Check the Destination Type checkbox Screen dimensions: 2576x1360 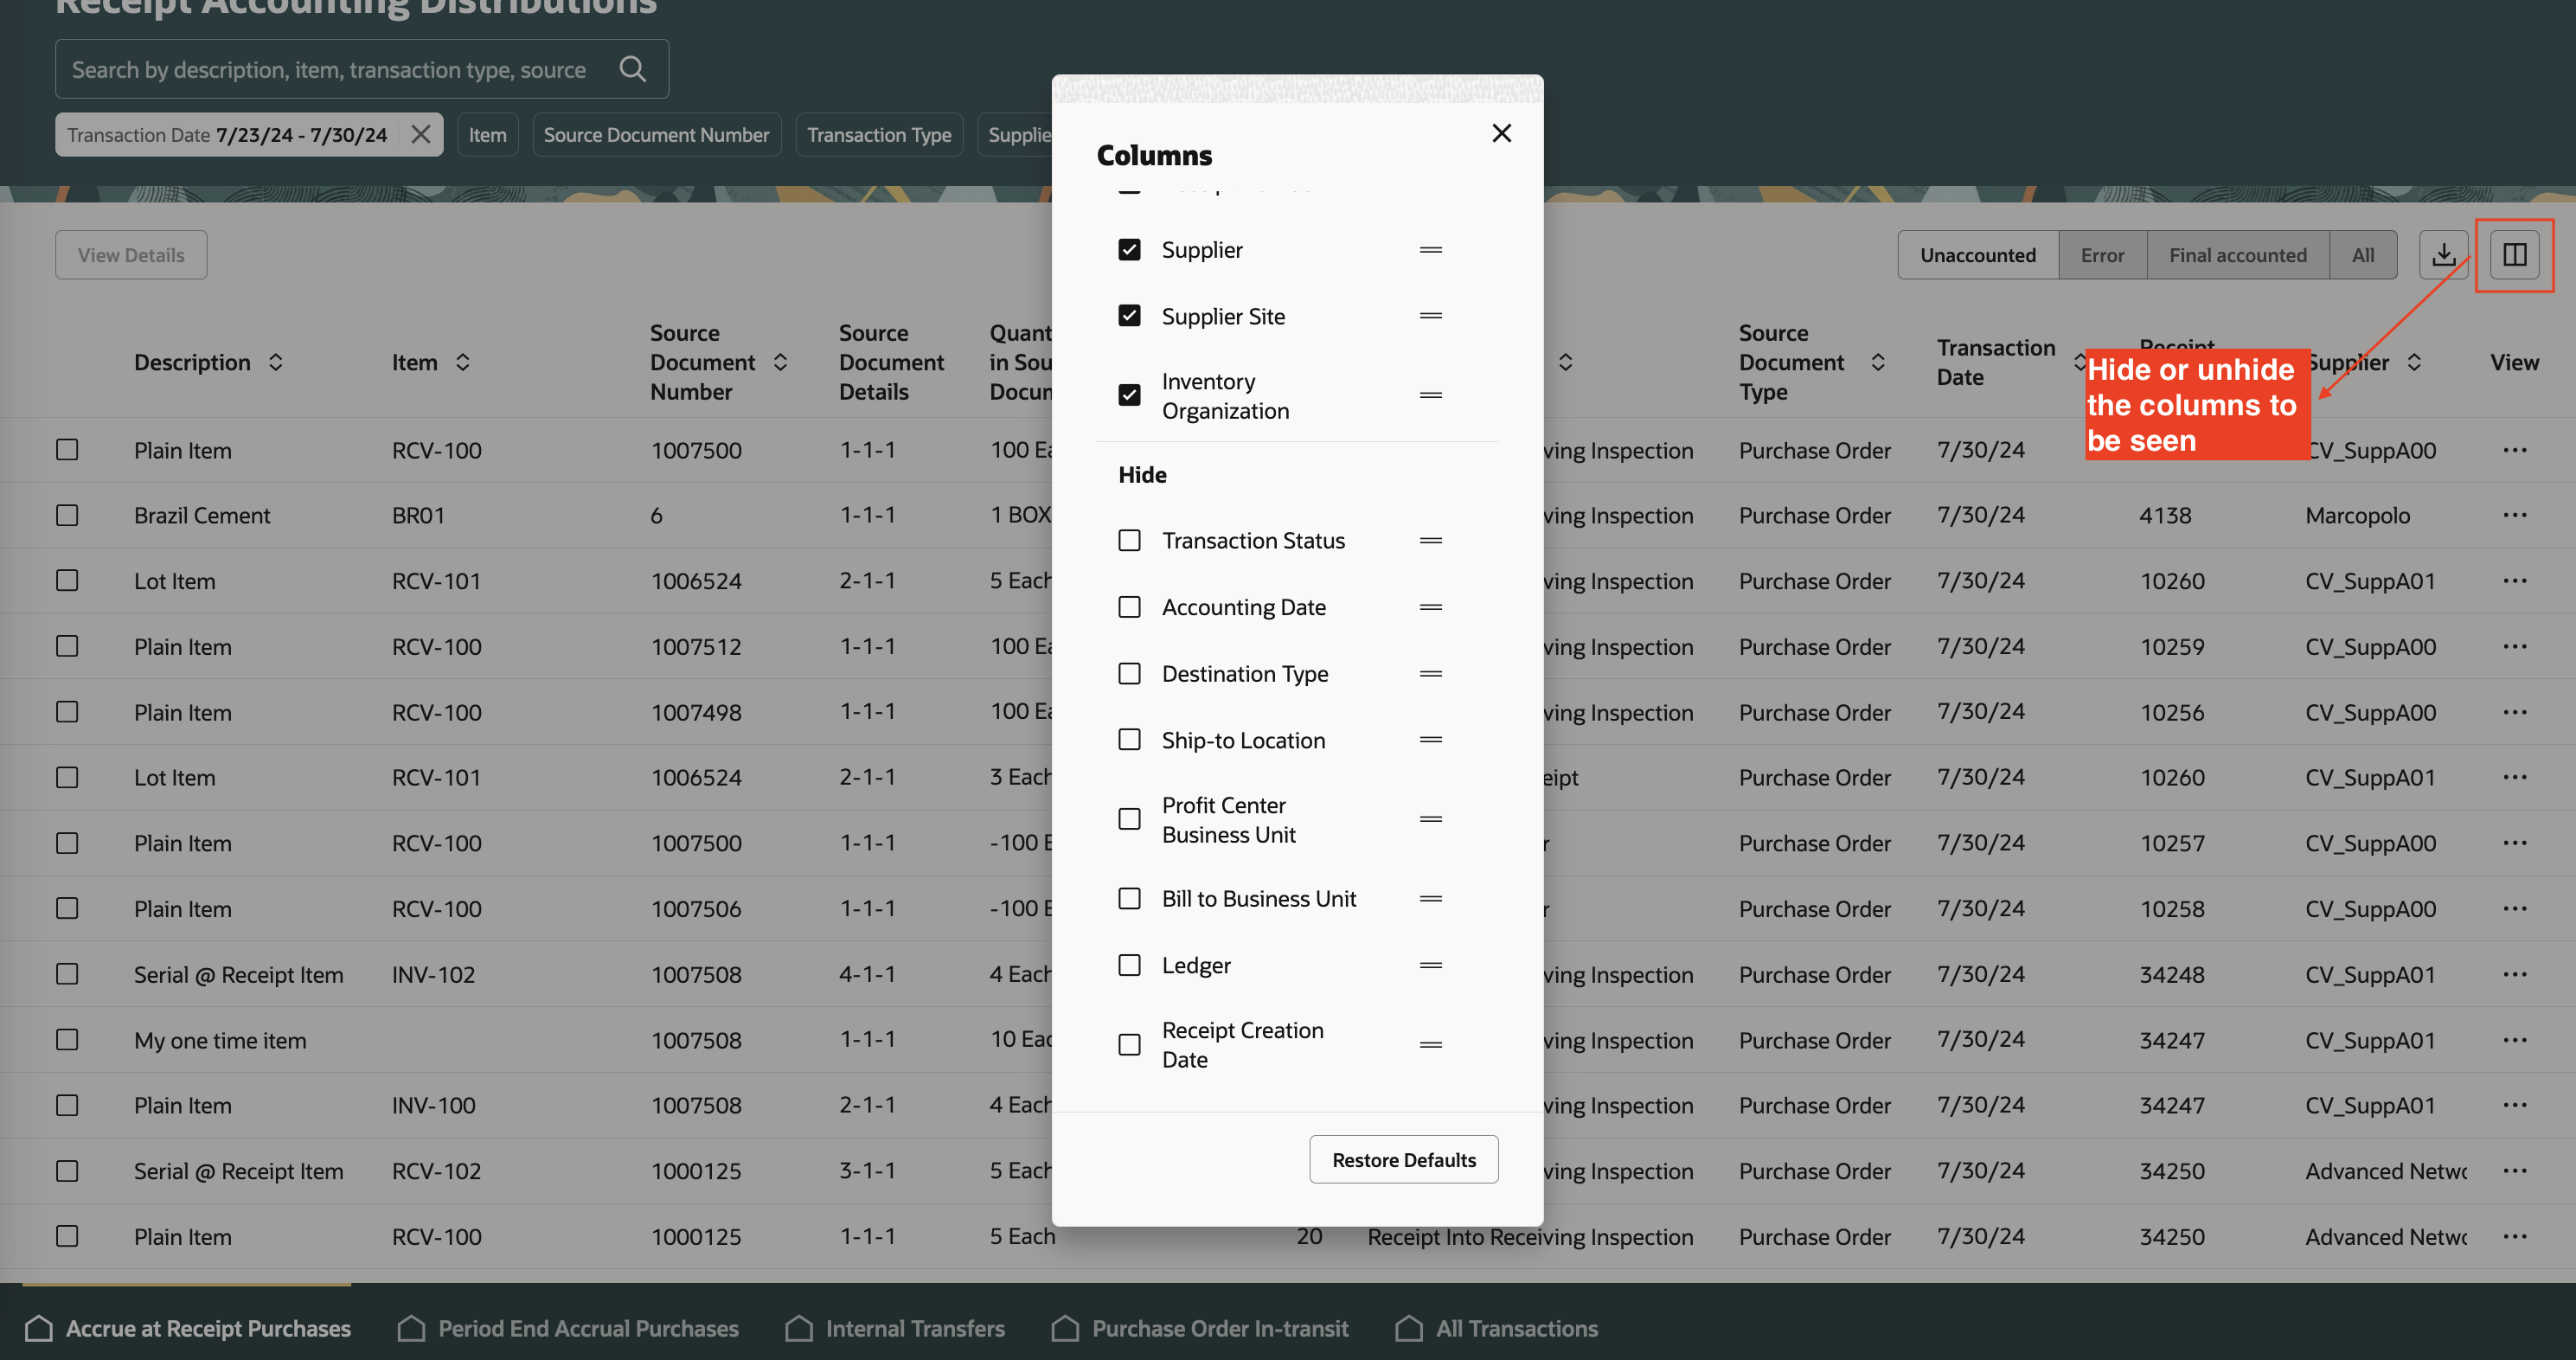click(x=1129, y=674)
